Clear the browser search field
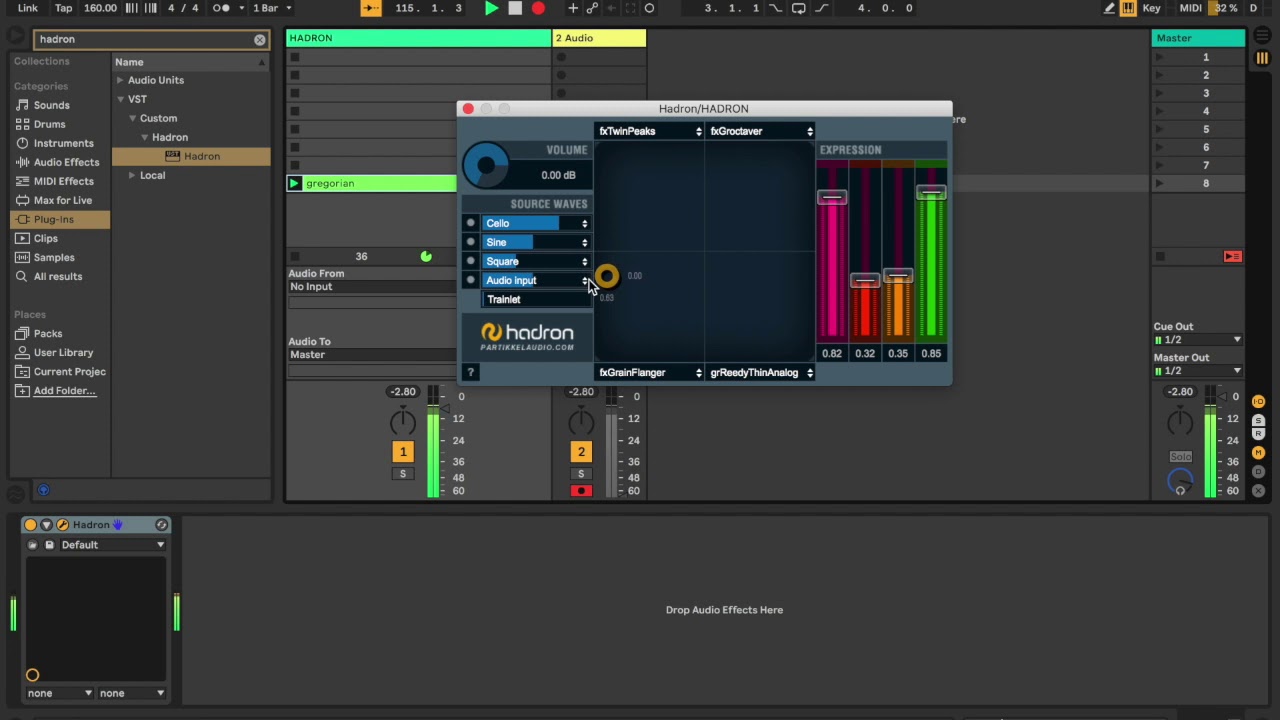This screenshot has height=720, width=1280. pyautogui.click(x=260, y=39)
